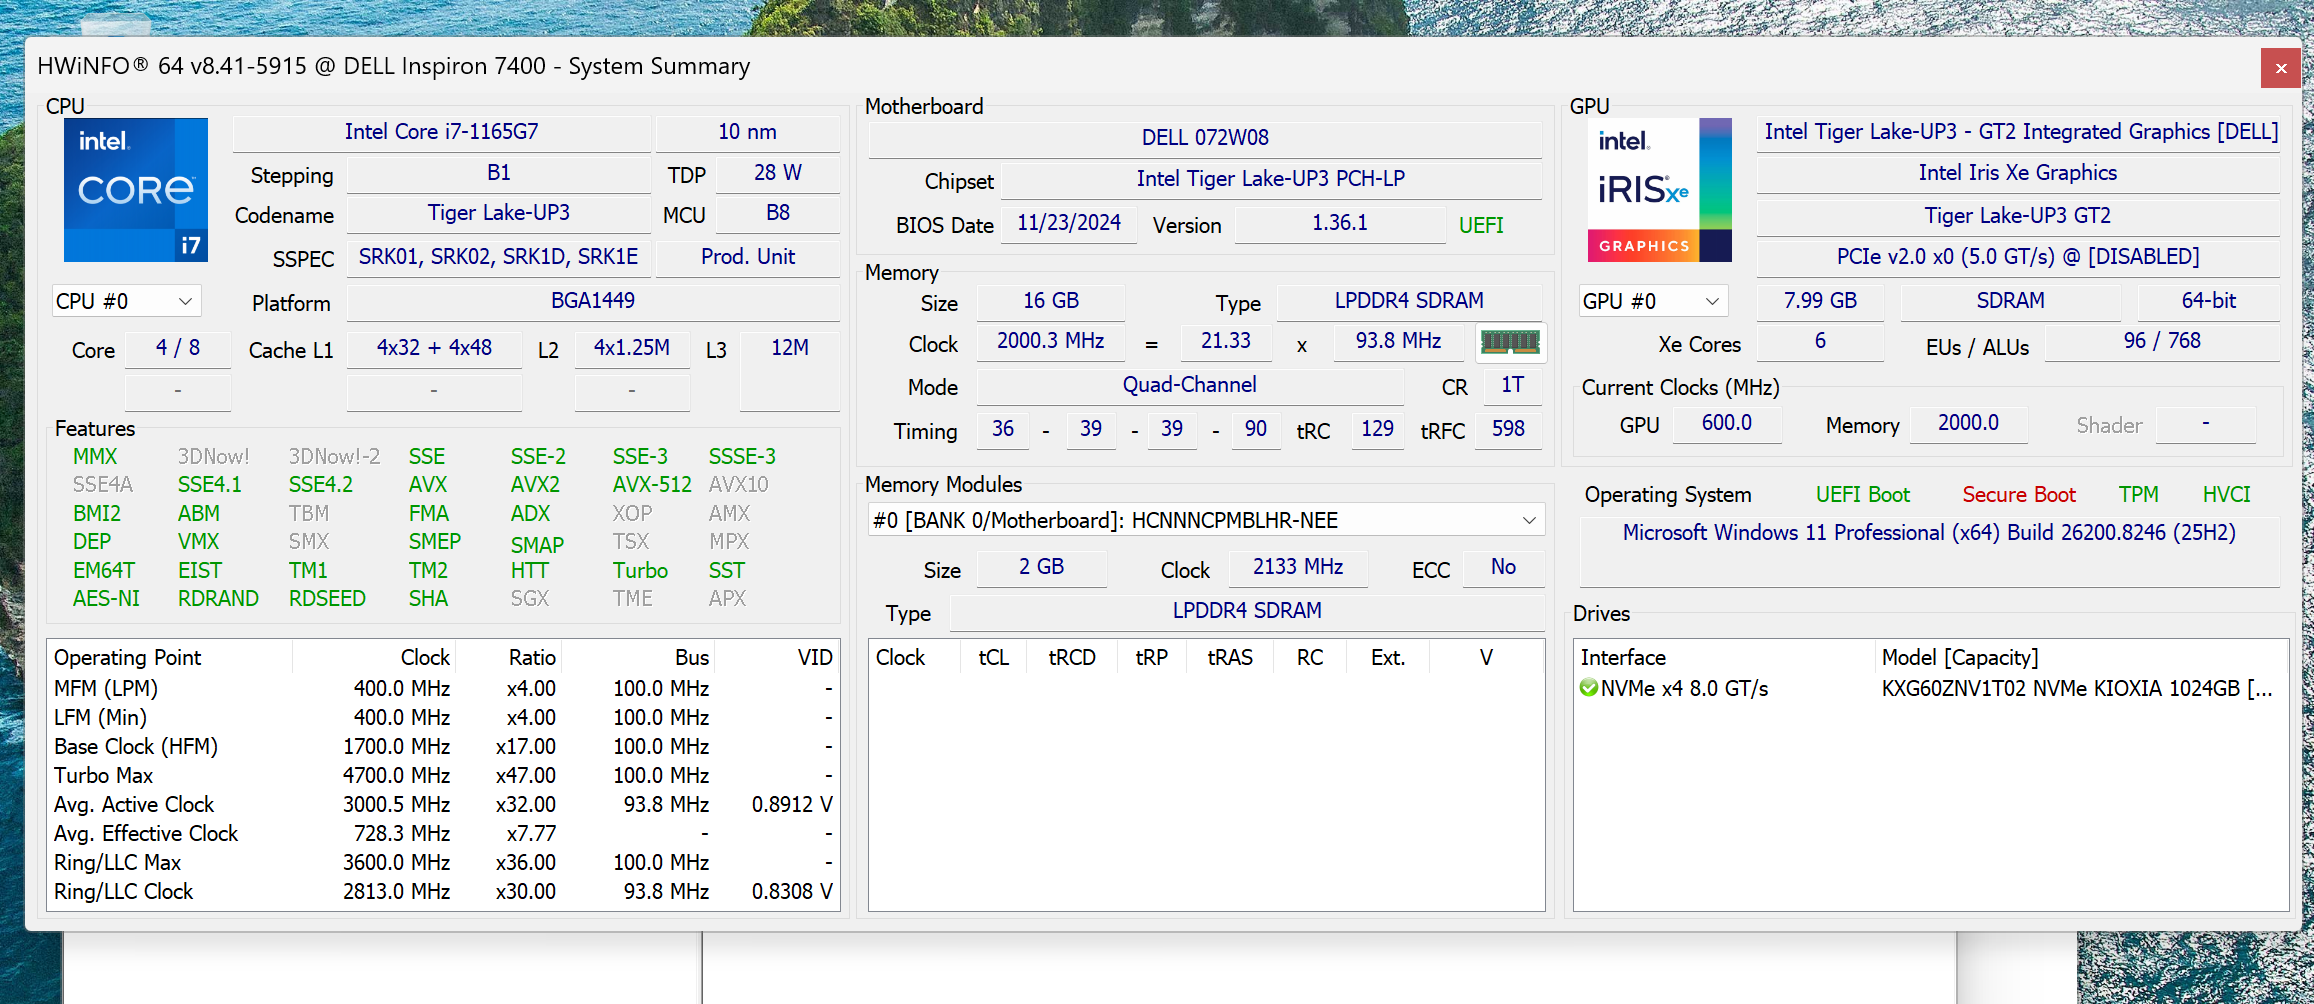Click the Memory Mode value Quad-Channel
This screenshot has width=2314, height=1004.
1190,385
